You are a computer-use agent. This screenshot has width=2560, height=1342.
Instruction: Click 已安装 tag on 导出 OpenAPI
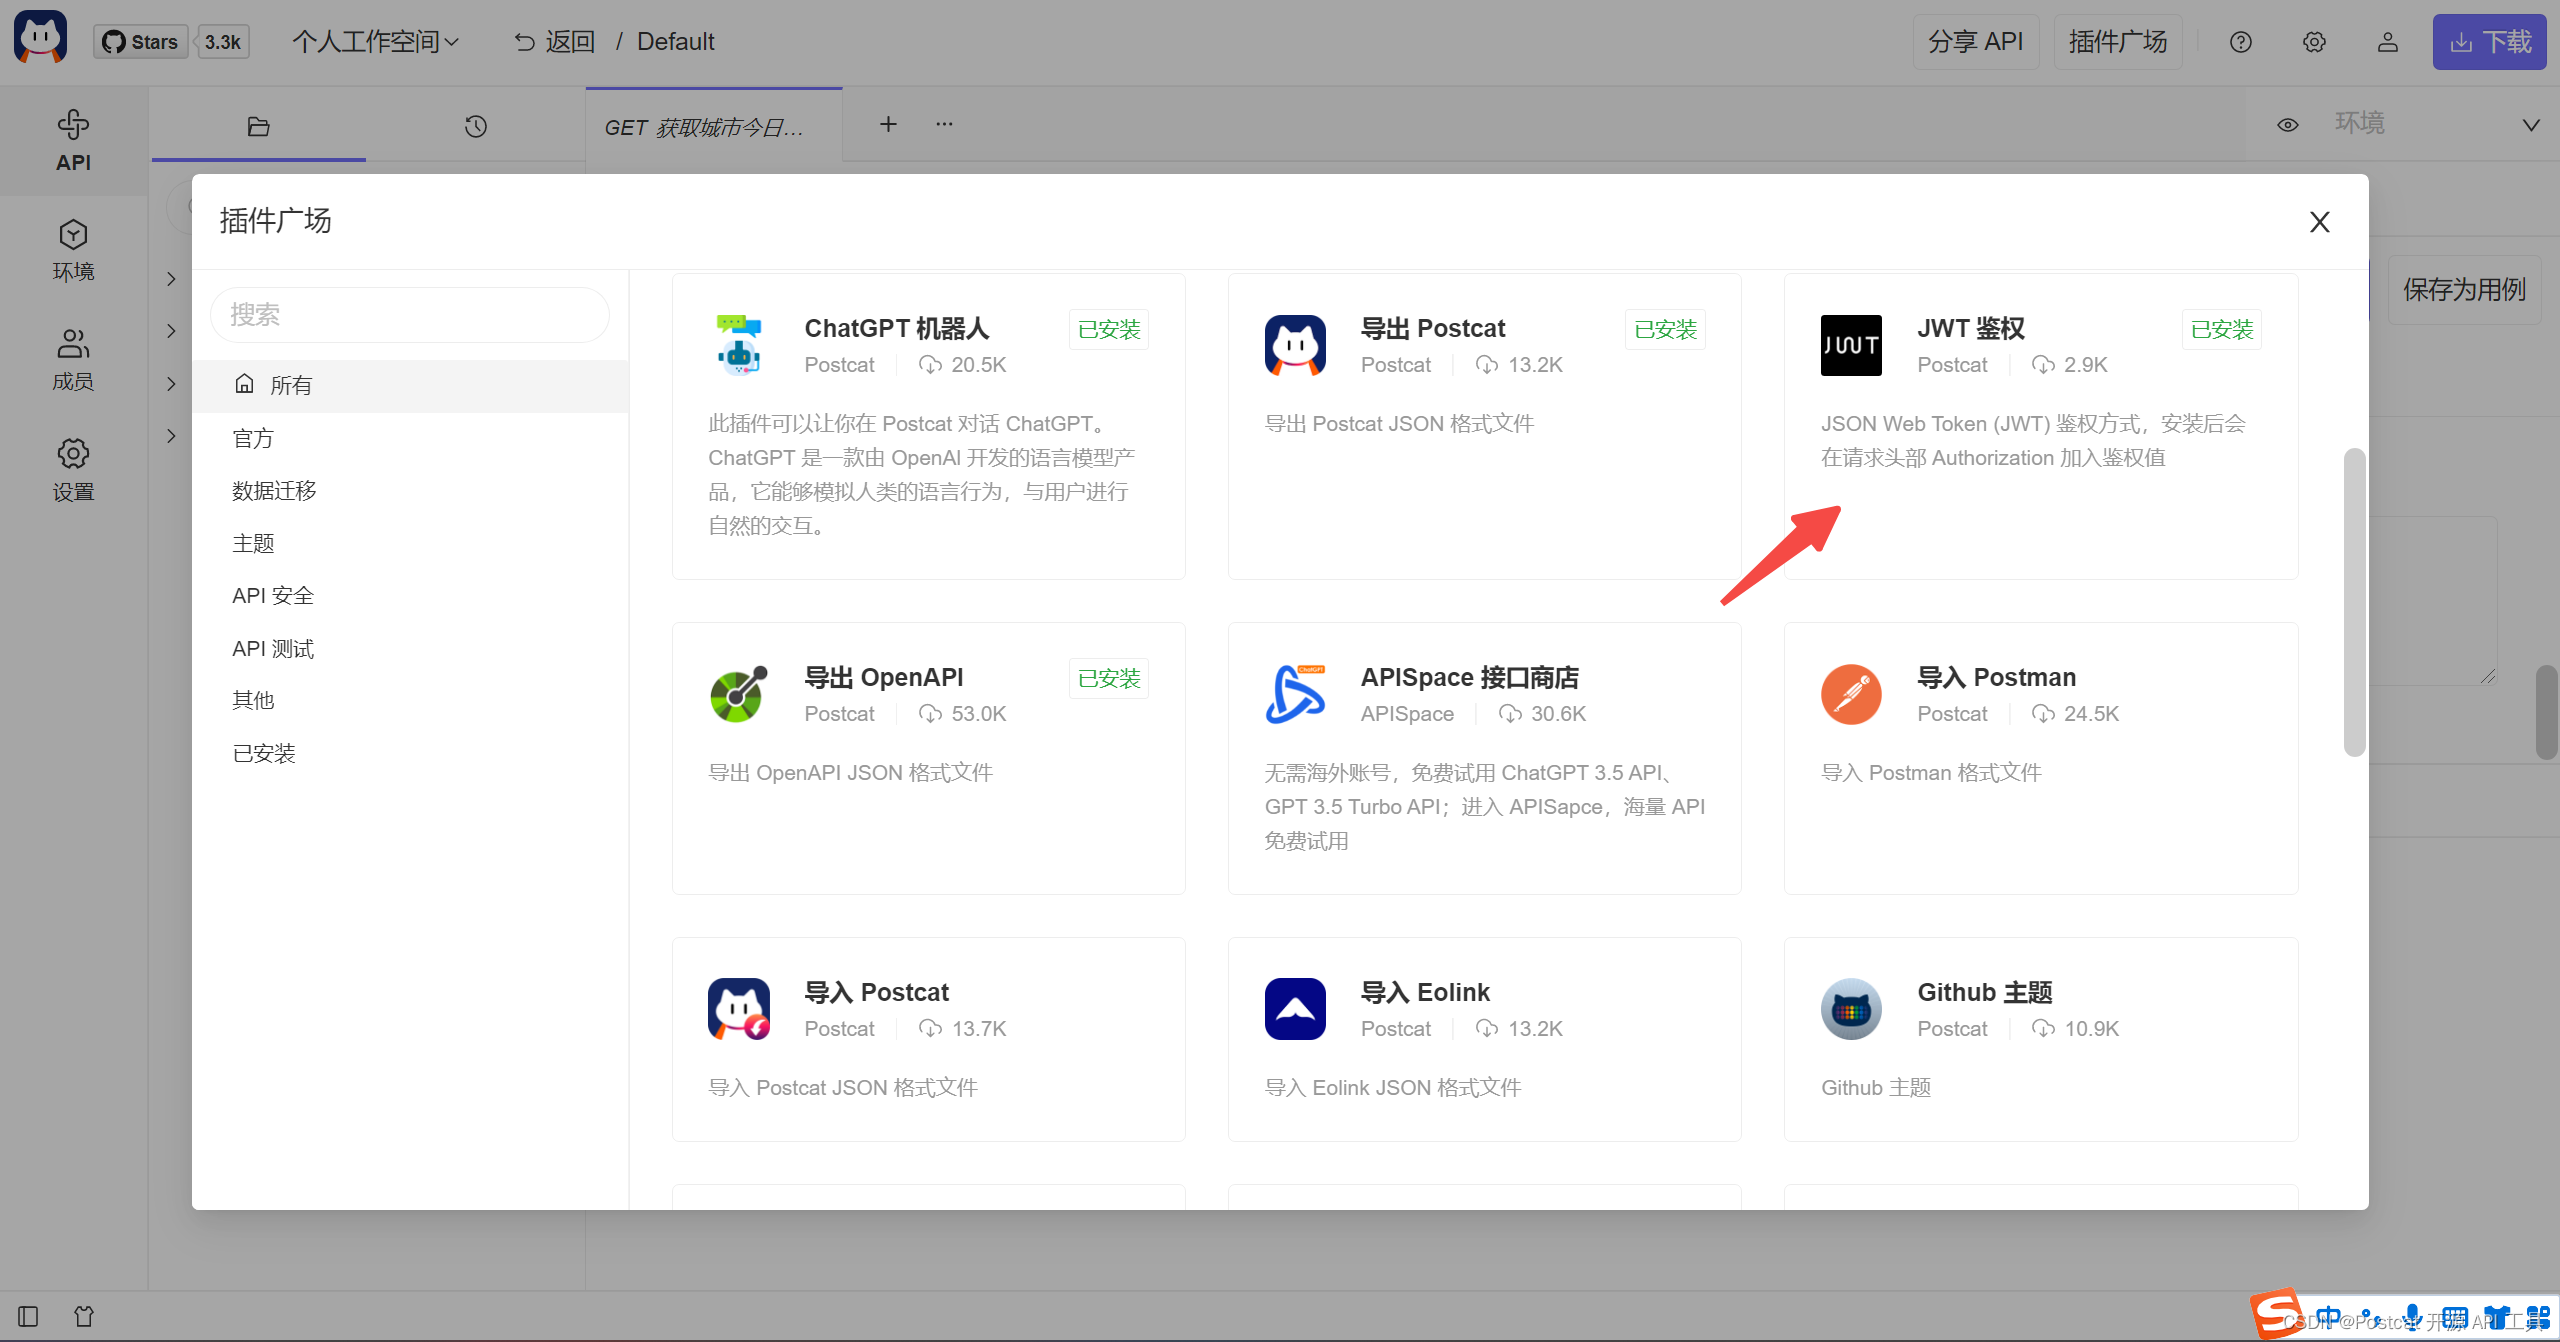coord(1109,679)
